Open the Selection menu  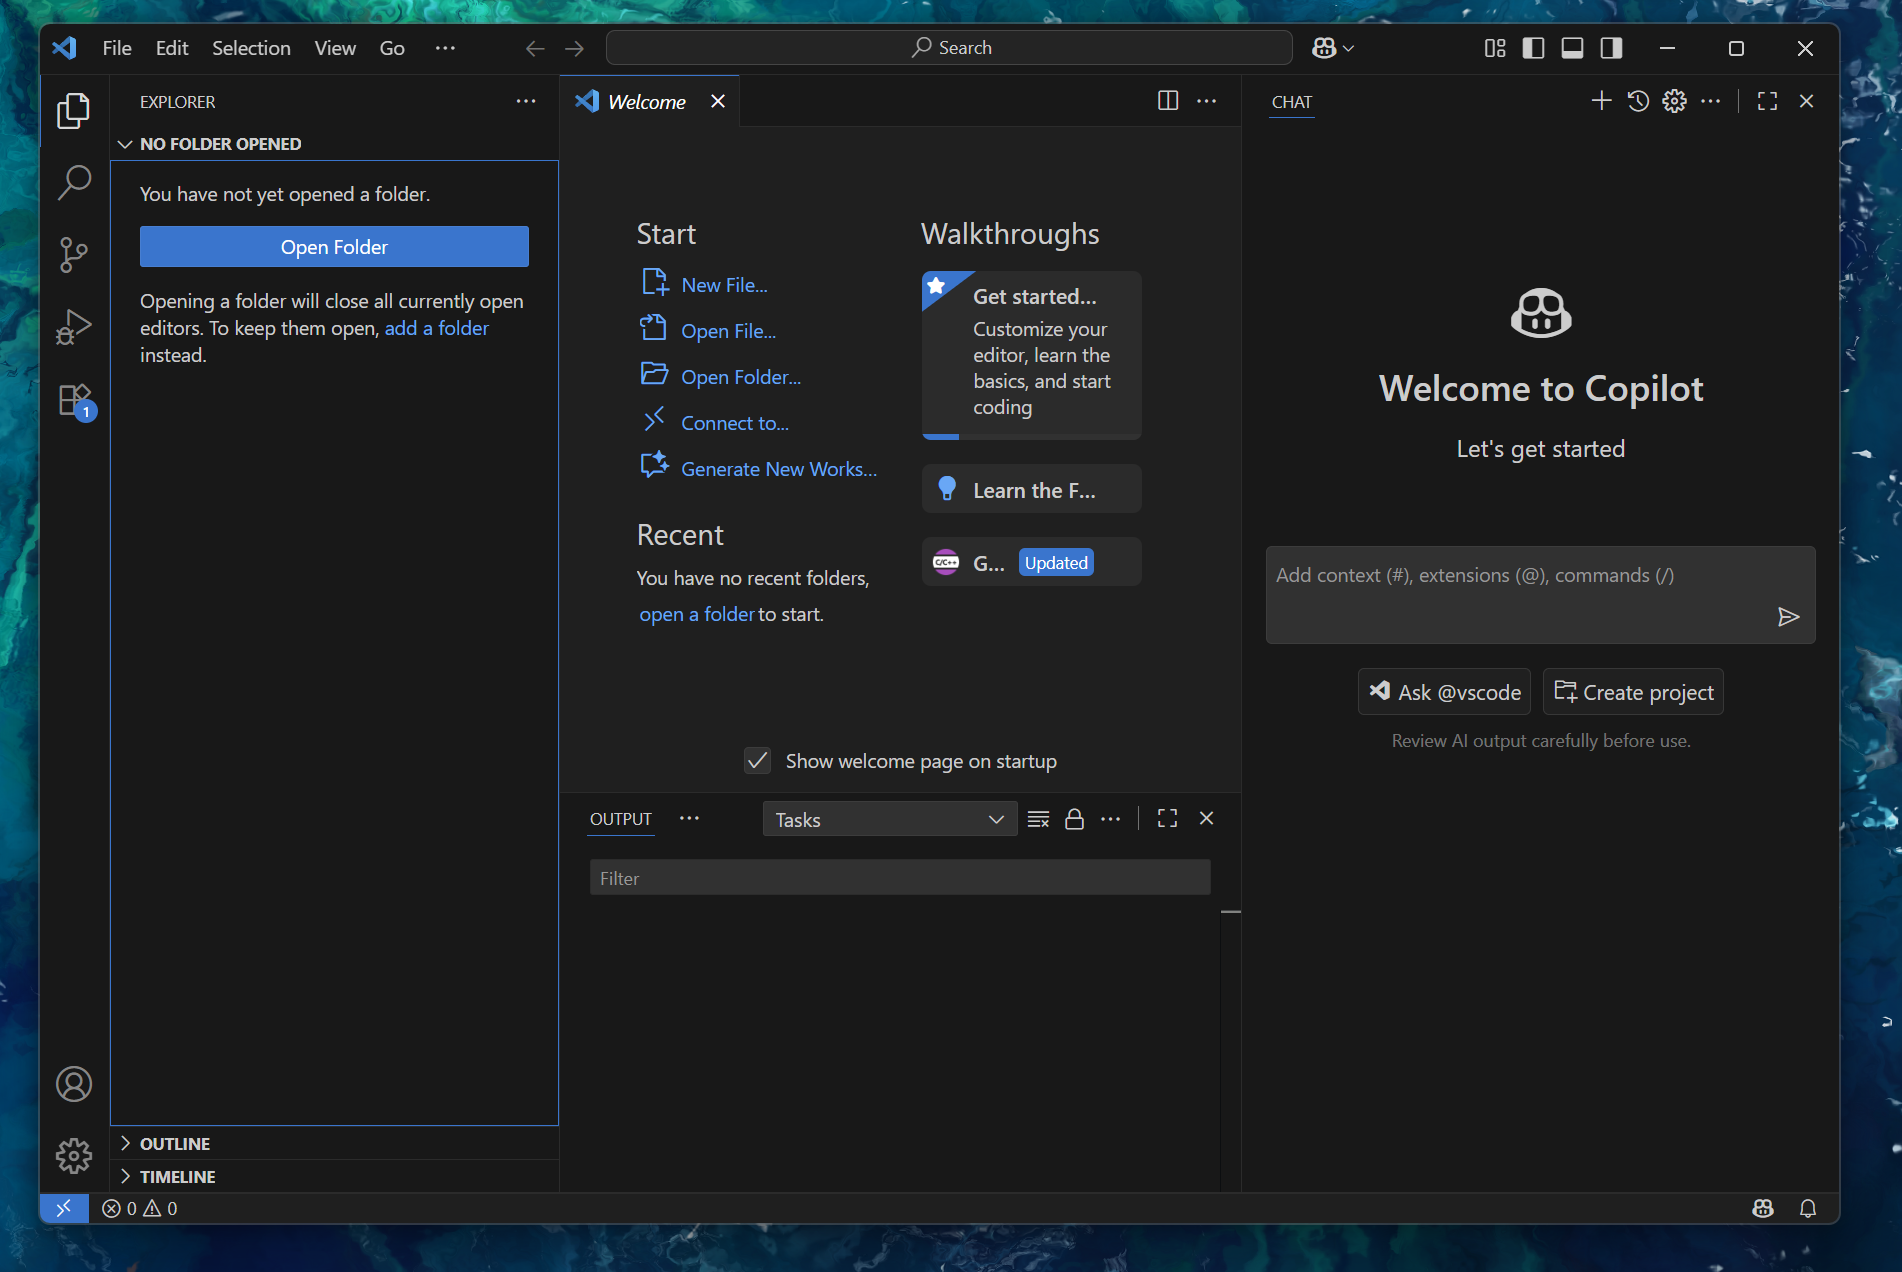click(251, 48)
